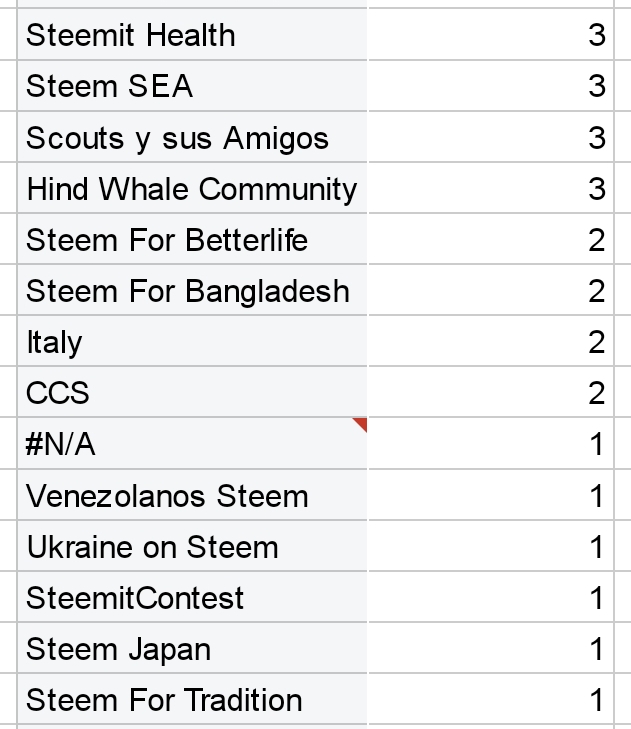This screenshot has height=729, width=631.
Task: Click the Italy cell
Action: coord(192,342)
